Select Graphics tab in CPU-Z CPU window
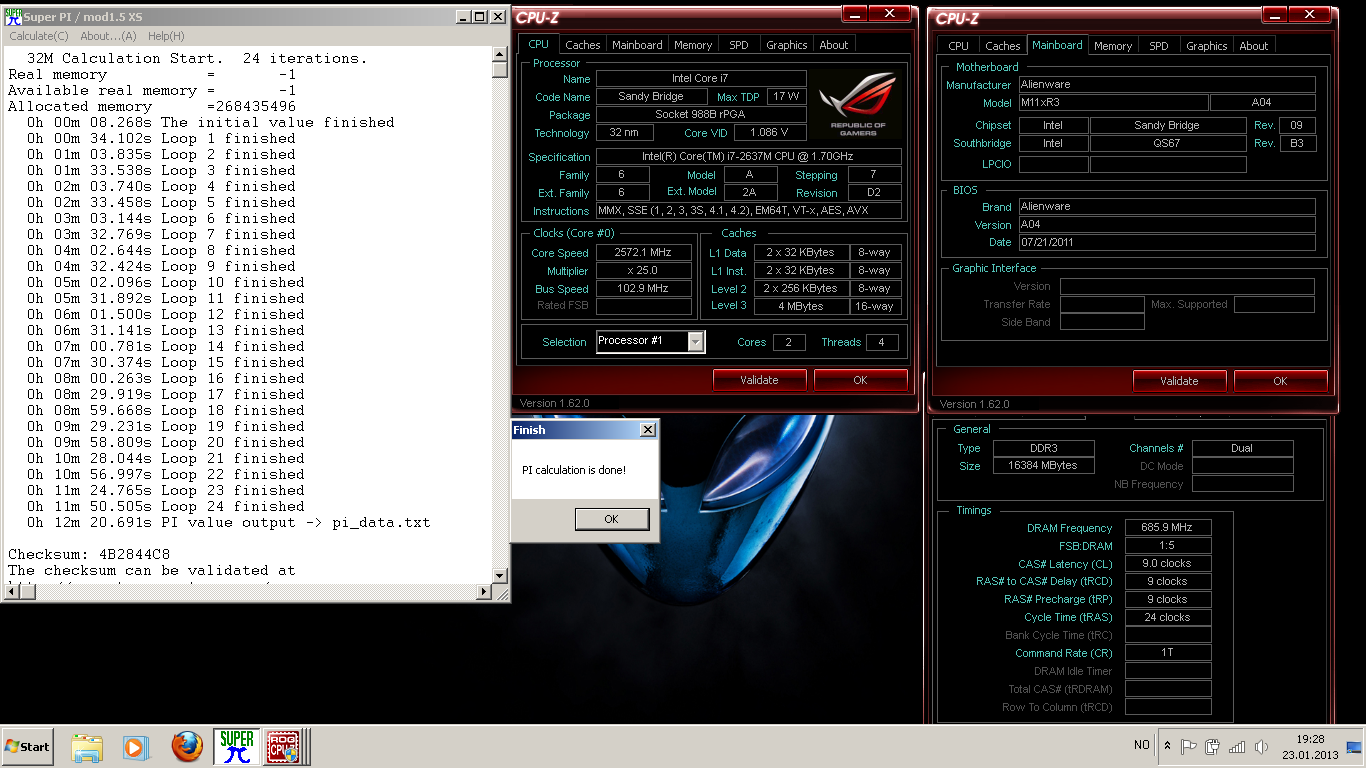Screen dimensions: 1366x768 point(786,45)
